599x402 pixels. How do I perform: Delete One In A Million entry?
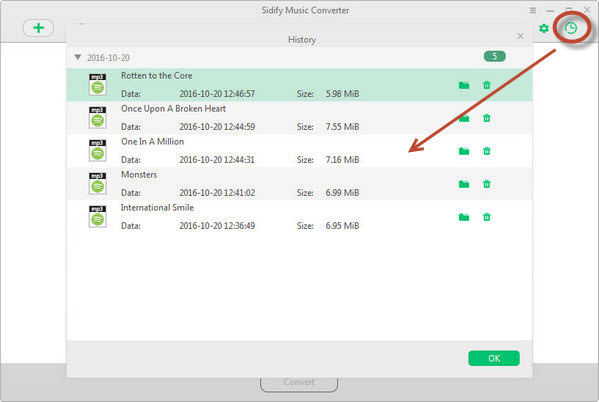(486, 151)
